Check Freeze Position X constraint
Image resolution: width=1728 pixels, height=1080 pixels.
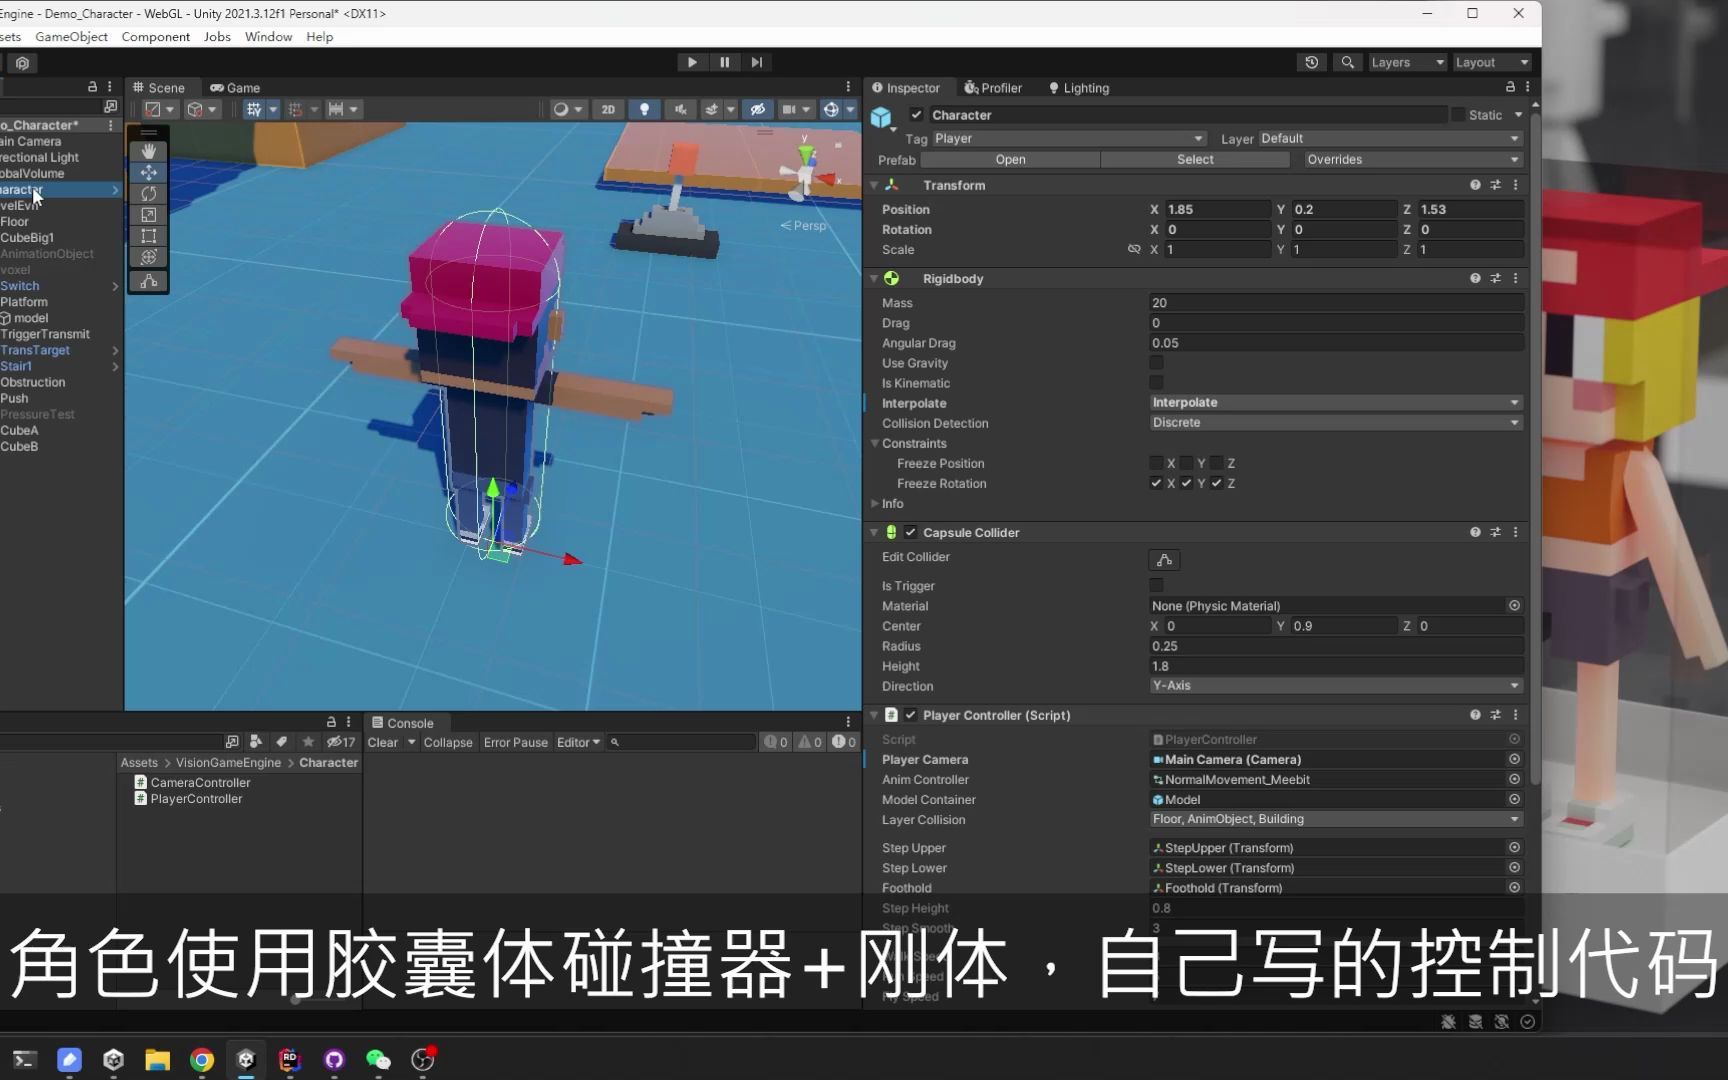click(1156, 463)
